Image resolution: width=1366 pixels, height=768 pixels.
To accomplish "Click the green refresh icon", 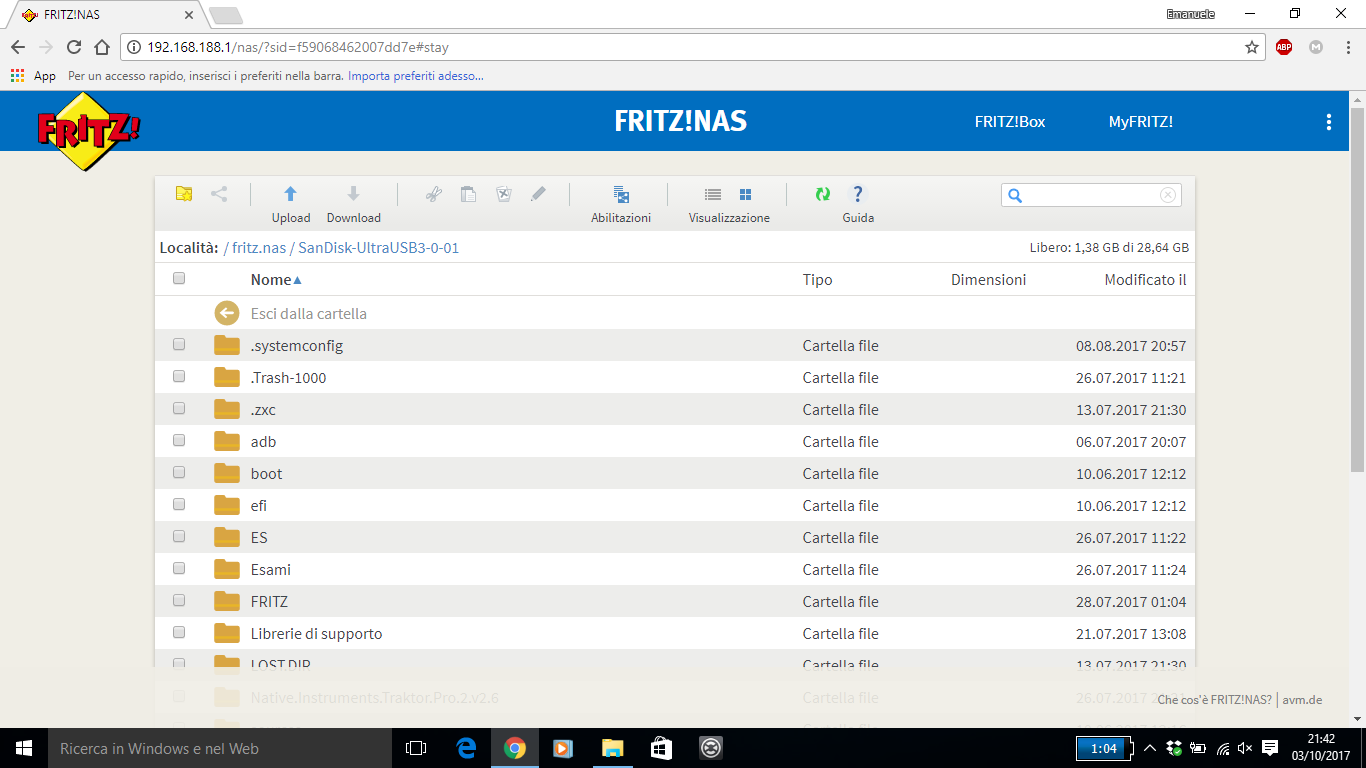I will click(822, 194).
